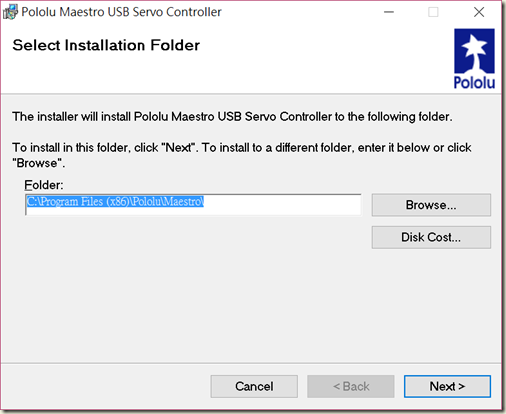Proceed with the Next > button
Viewport: 506px width, 414px height.
447,386
